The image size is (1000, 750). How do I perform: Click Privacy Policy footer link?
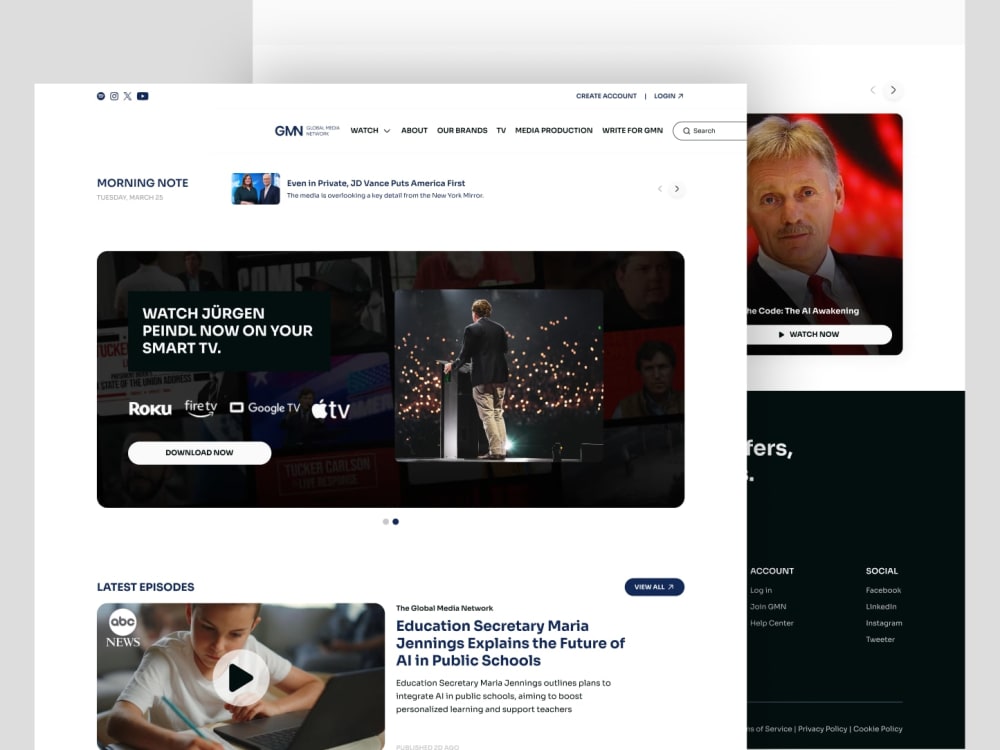(823, 729)
